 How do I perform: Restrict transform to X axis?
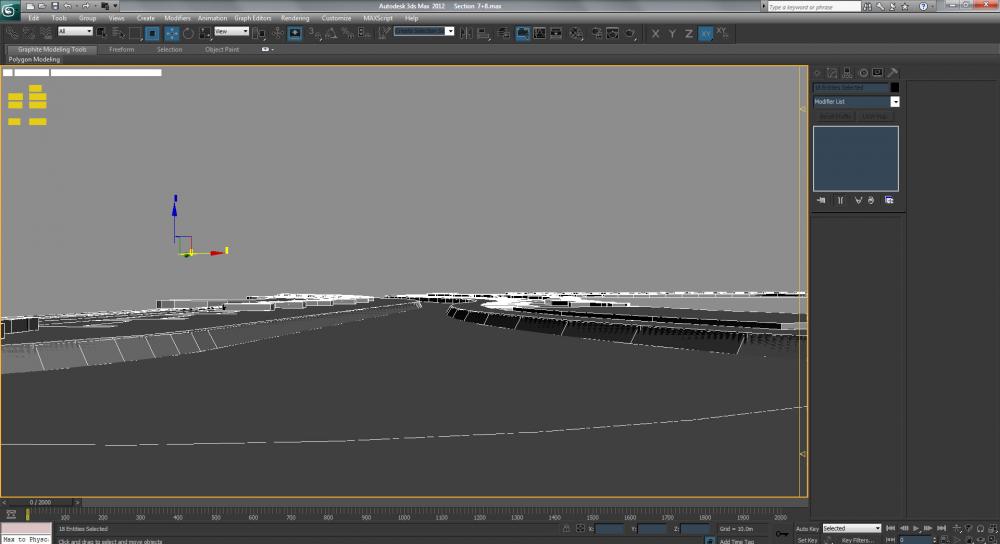(x=656, y=33)
